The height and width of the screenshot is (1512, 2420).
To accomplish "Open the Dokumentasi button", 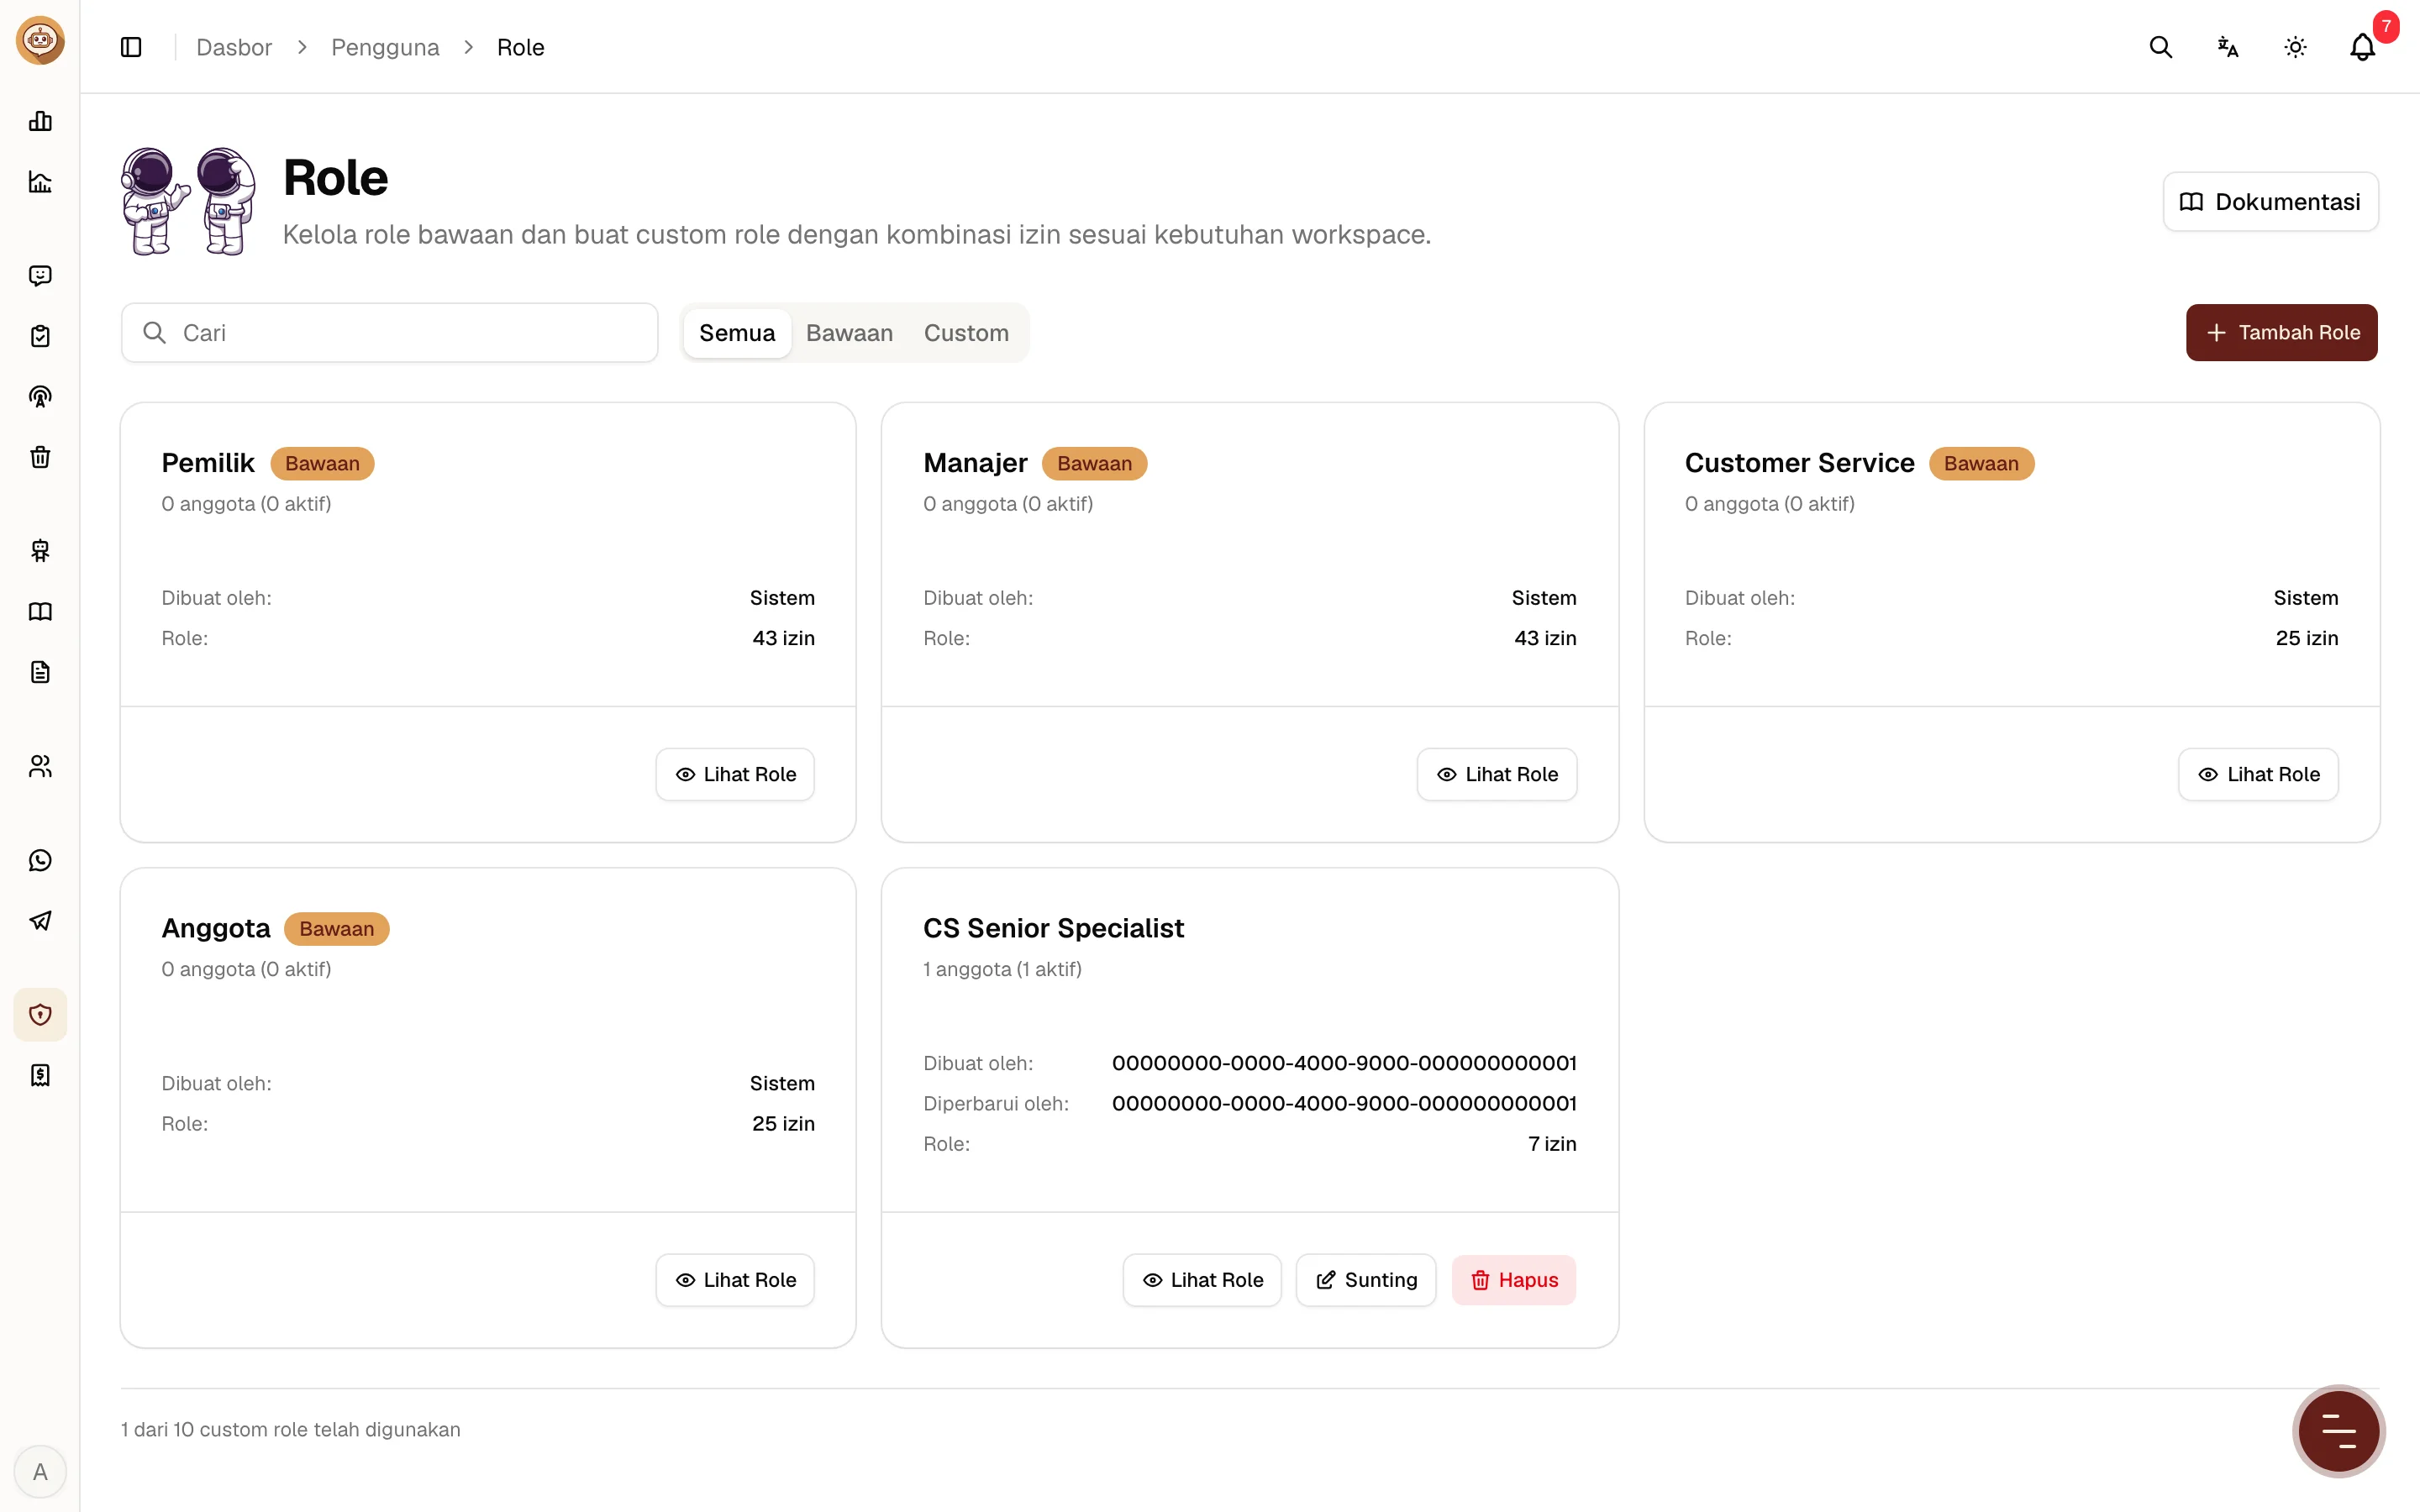I will [x=2270, y=202].
